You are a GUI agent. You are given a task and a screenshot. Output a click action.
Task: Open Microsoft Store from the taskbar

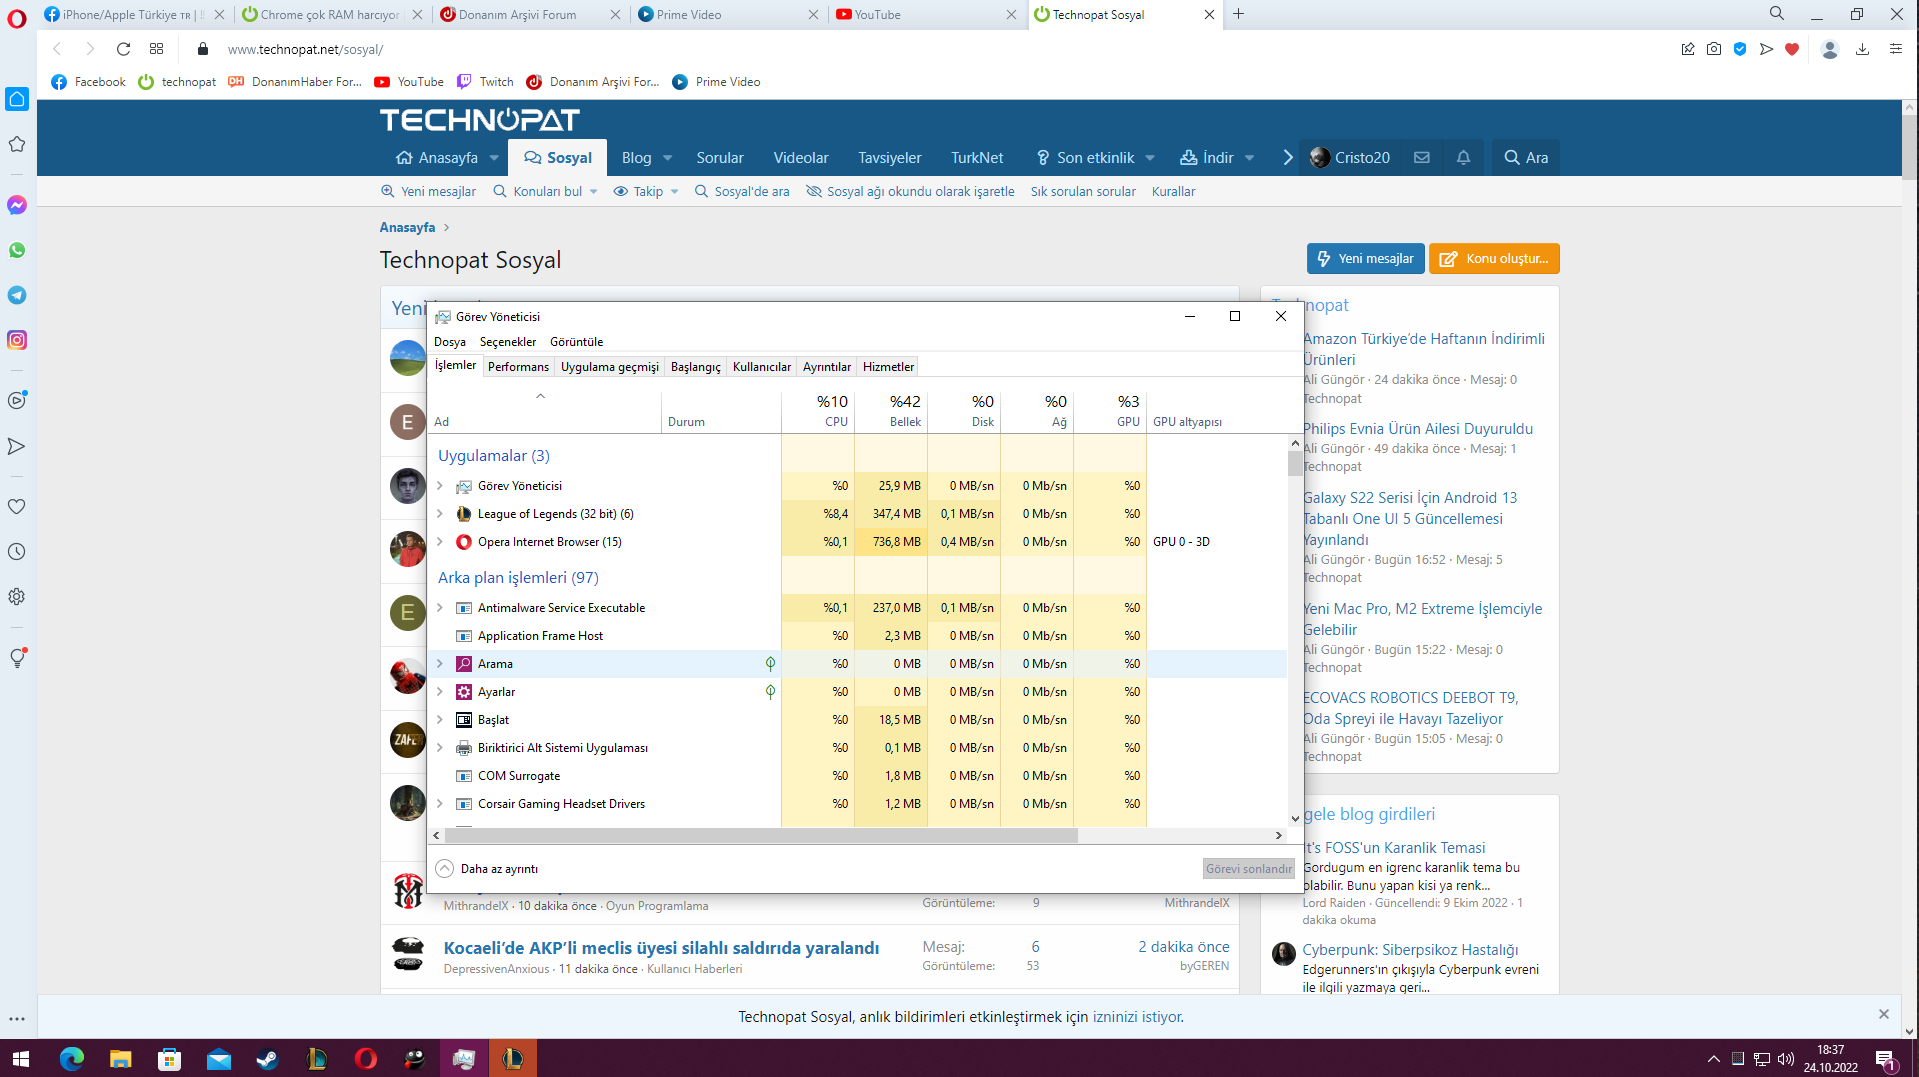pyautogui.click(x=170, y=1058)
